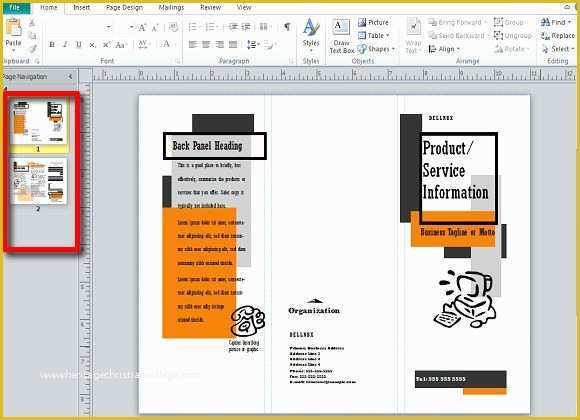Switch to the Insert ribbon tab
The image size is (580, 420).
click(x=81, y=7)
